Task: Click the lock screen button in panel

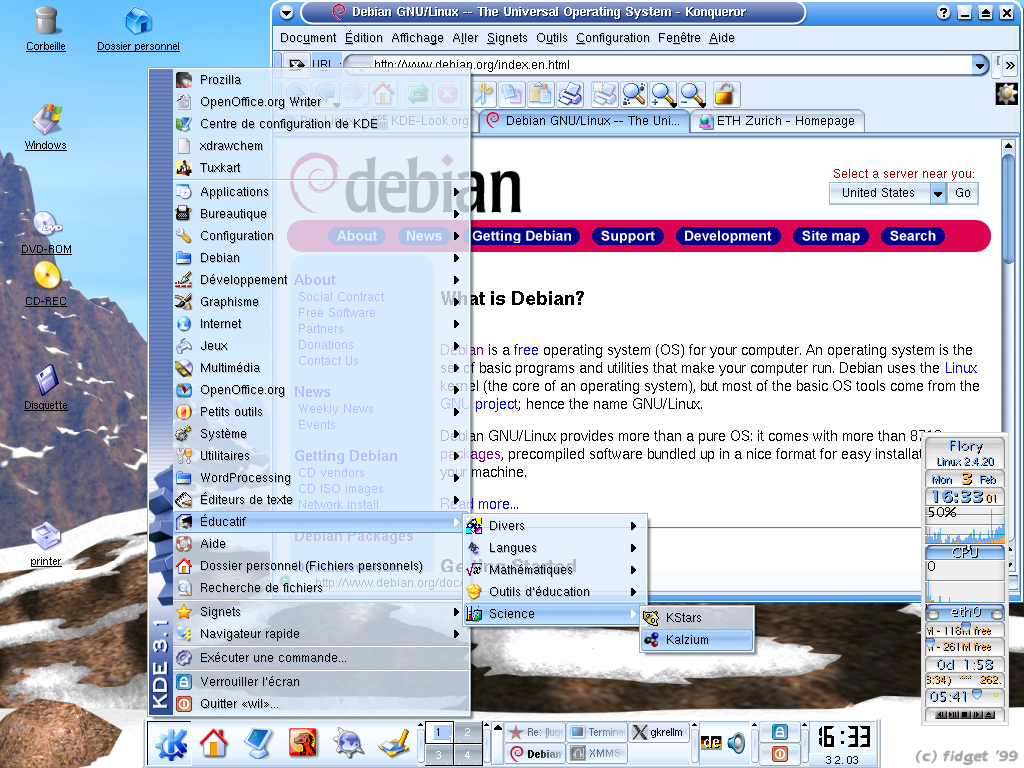Action: pos(779,732)
